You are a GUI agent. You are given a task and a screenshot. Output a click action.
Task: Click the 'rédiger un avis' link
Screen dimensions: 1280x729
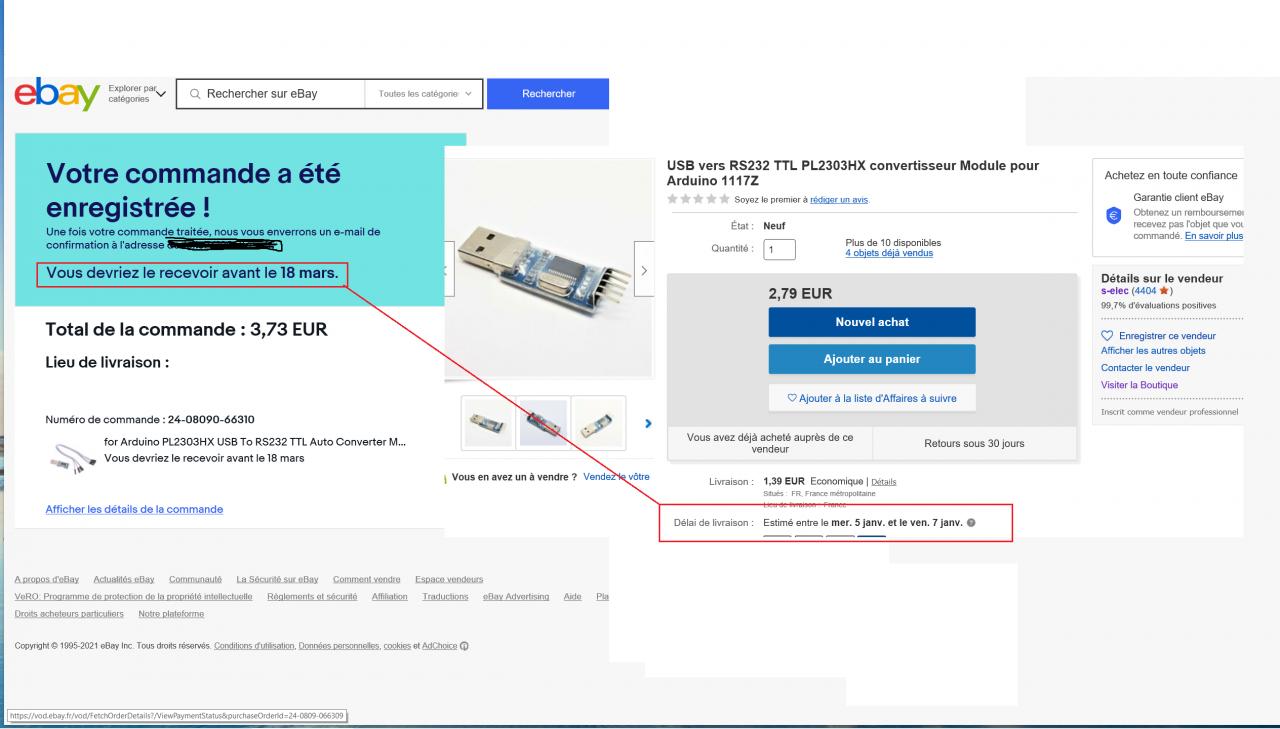coord(839,200)
